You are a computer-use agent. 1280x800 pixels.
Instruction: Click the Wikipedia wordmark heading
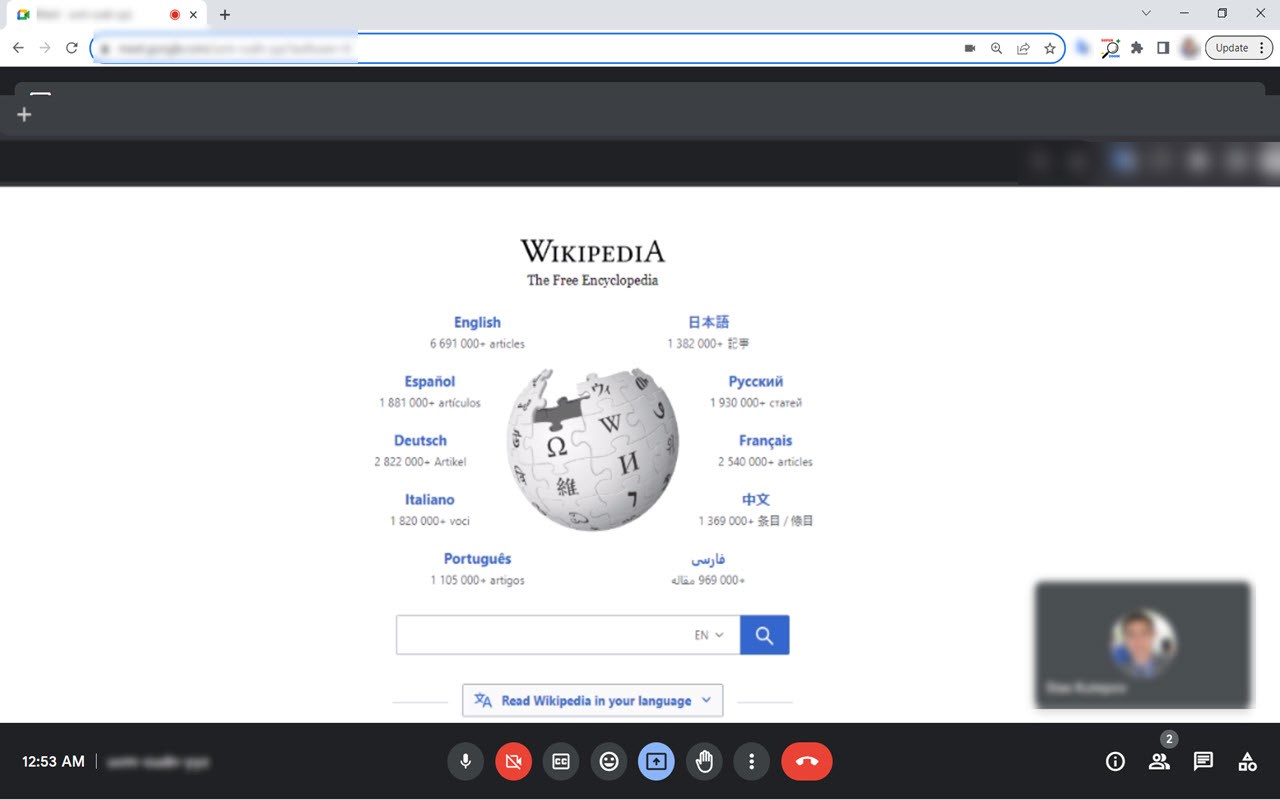[592, 250]
